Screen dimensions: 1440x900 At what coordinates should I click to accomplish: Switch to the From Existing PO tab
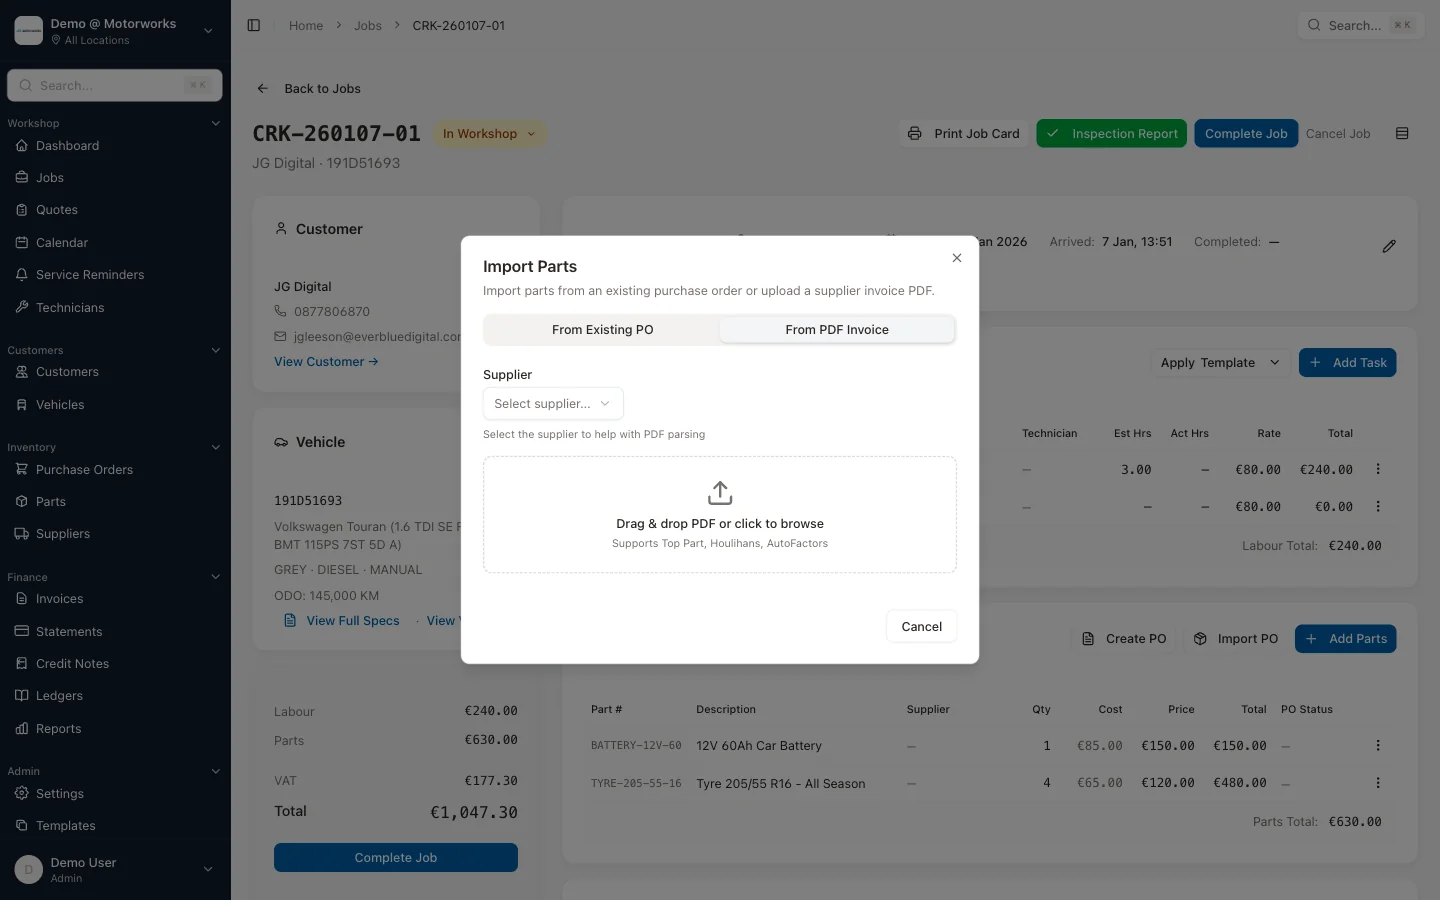[601, 329]
